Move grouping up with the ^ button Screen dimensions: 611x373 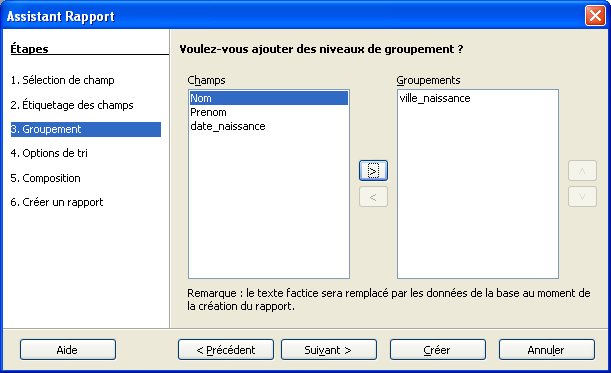click(582, 171)
